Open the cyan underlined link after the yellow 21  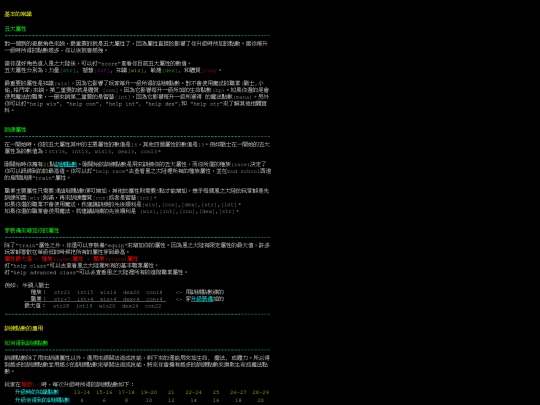coord(65,164)
